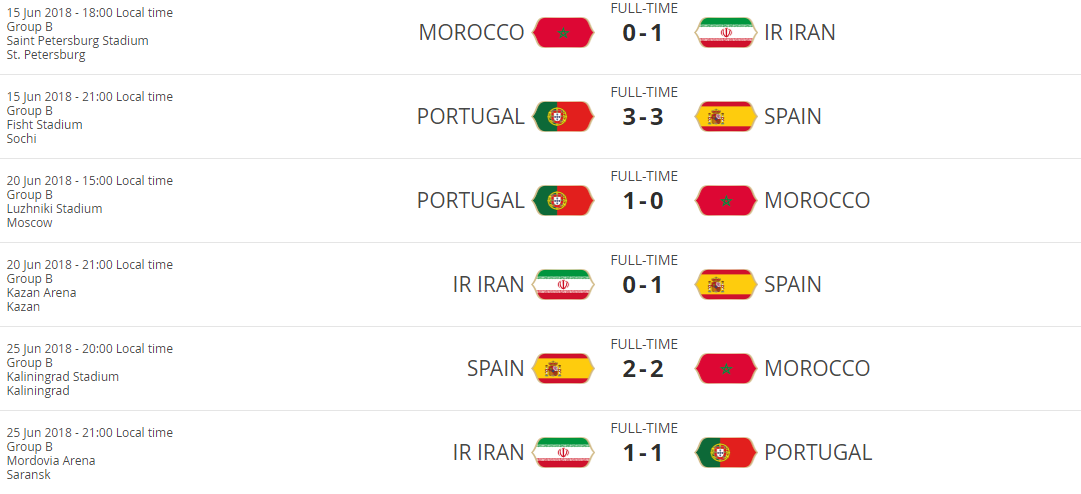Select Portugal flag in Portugal vs Spain match
This screenshot has height=494, width=1081.
tap(563, 116)
